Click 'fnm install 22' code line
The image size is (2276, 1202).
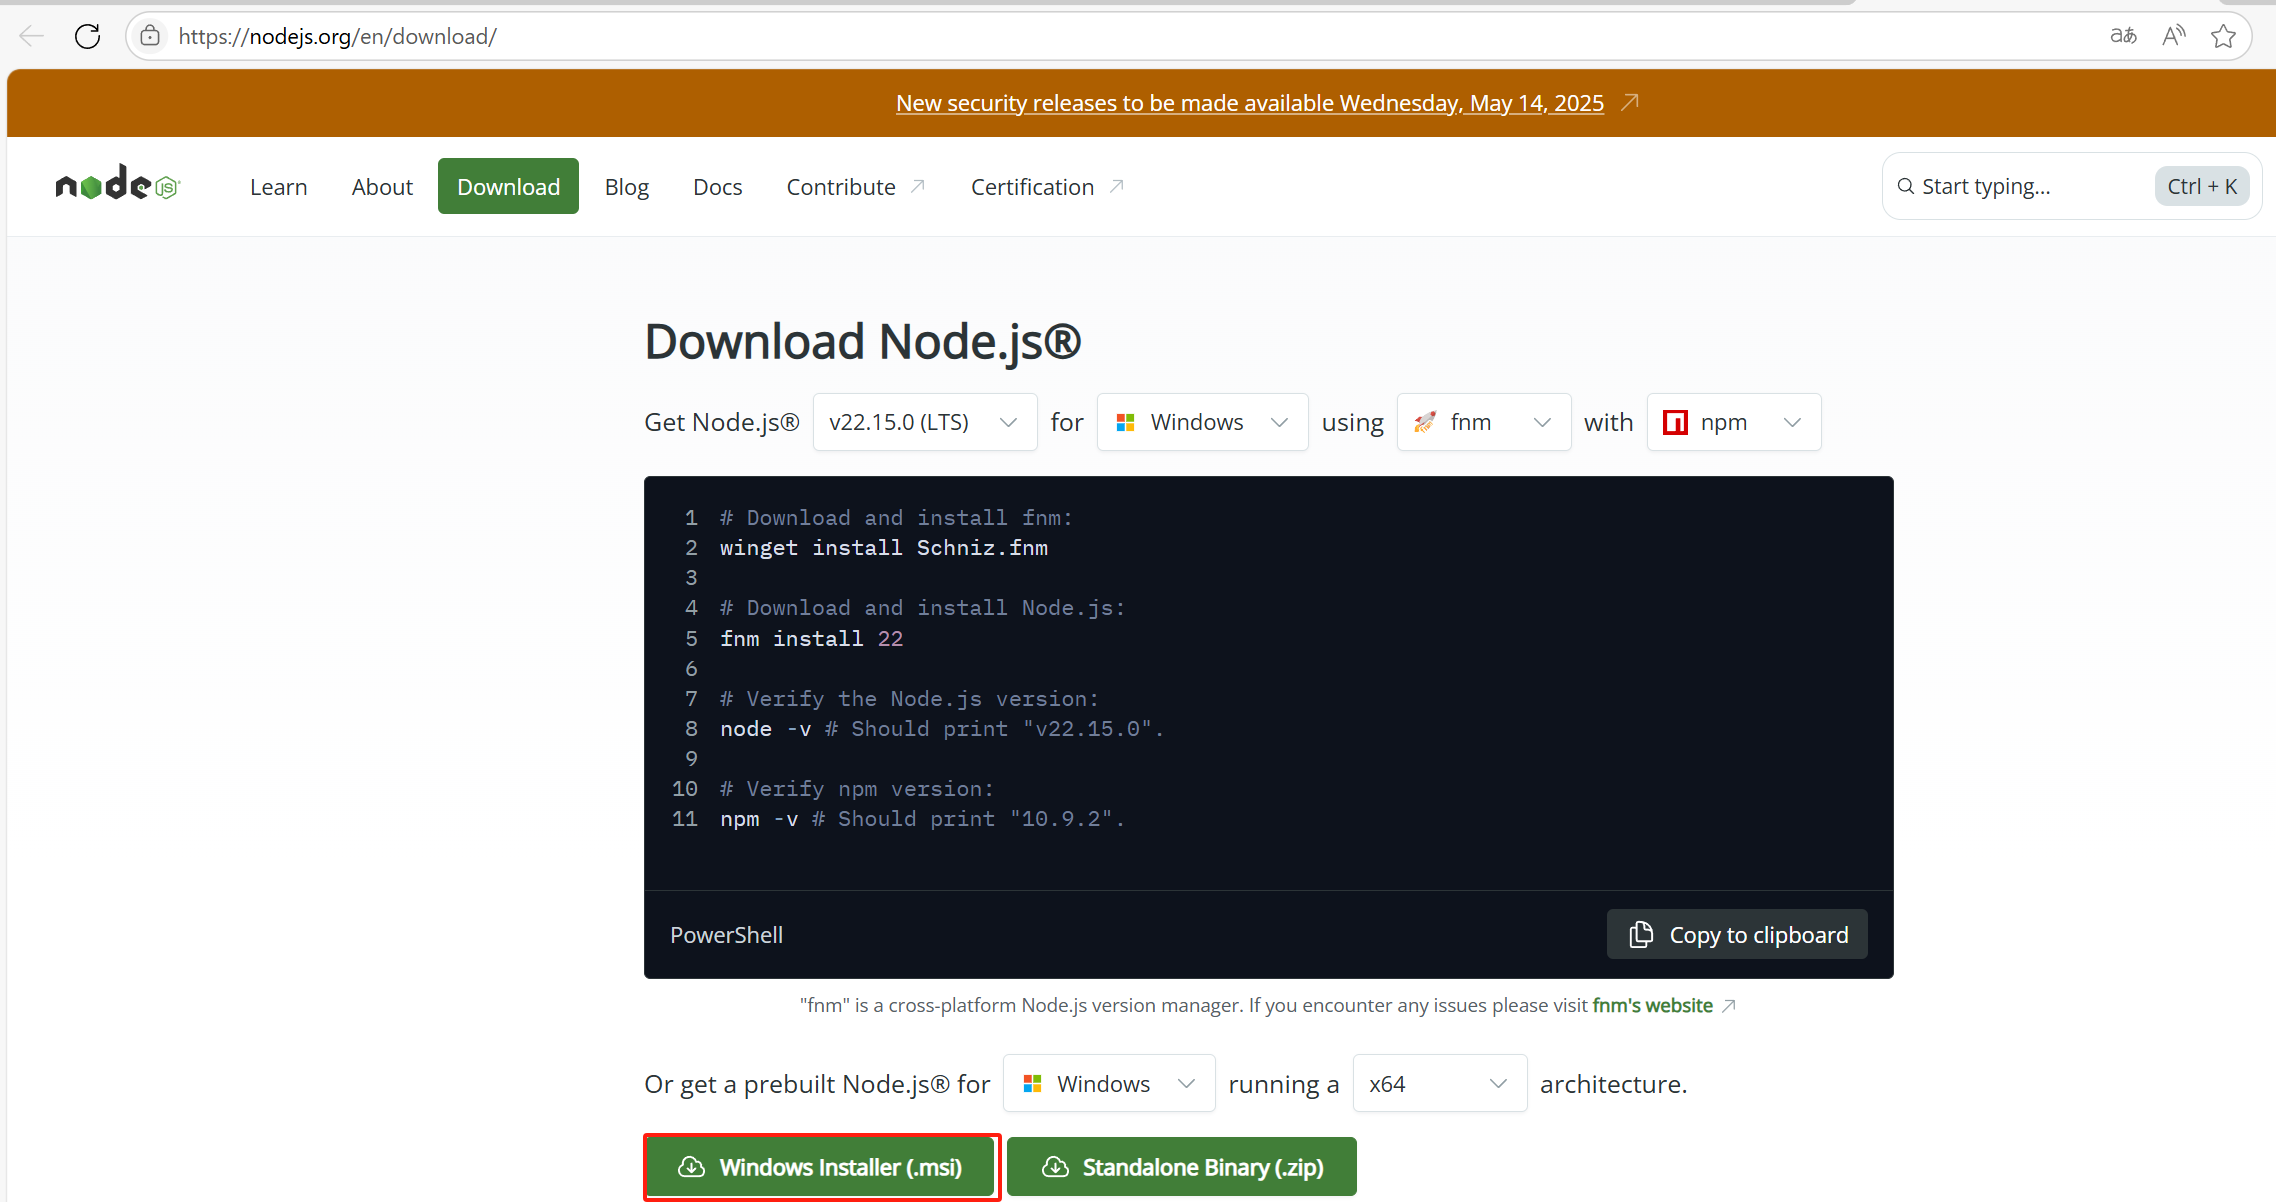tap(812, 639)
